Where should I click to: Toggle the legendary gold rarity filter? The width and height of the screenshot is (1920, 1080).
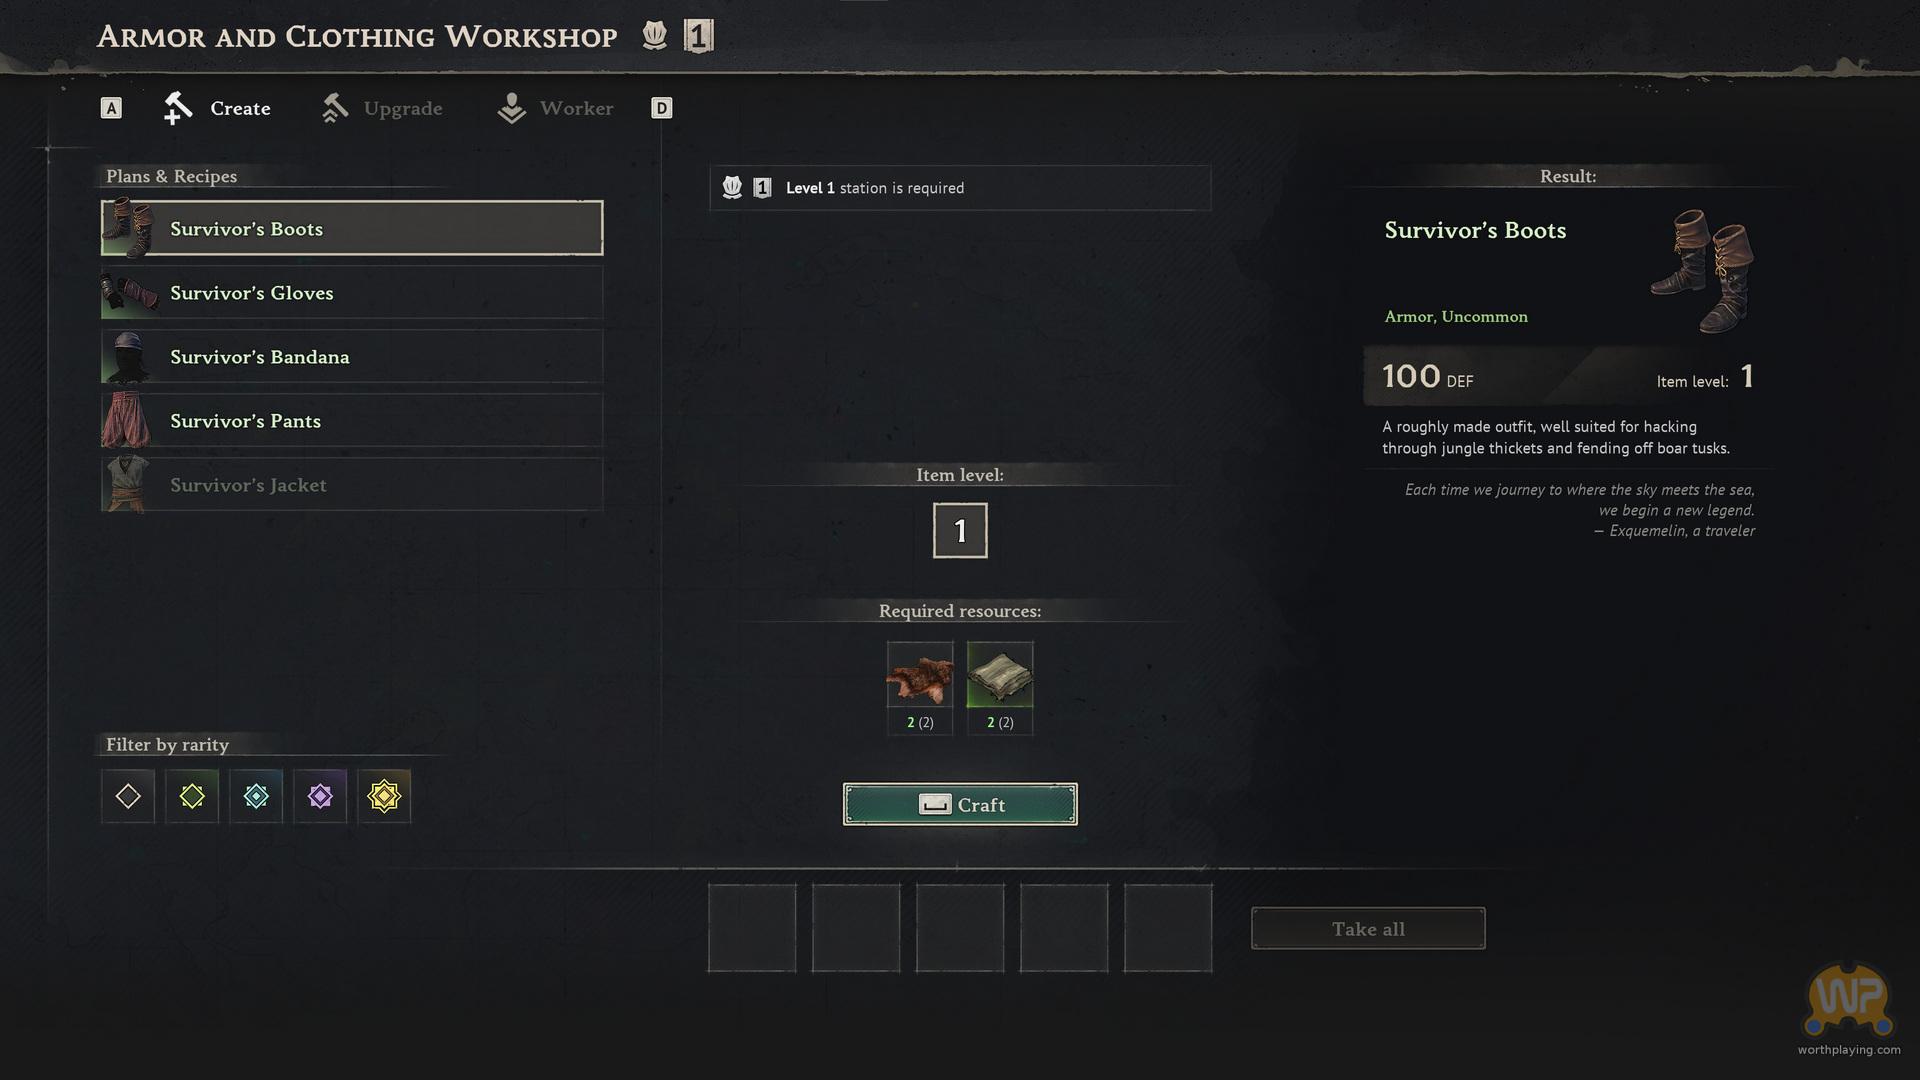(x=384, y=796)
